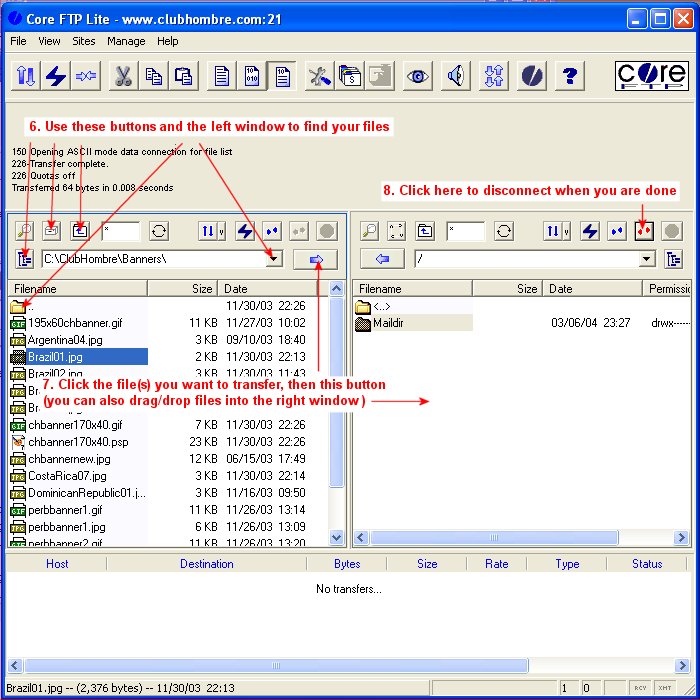Select binary transfer mode 10 010 icon
The height and width of the screenshot is (700, 700).
click(251, 76)
